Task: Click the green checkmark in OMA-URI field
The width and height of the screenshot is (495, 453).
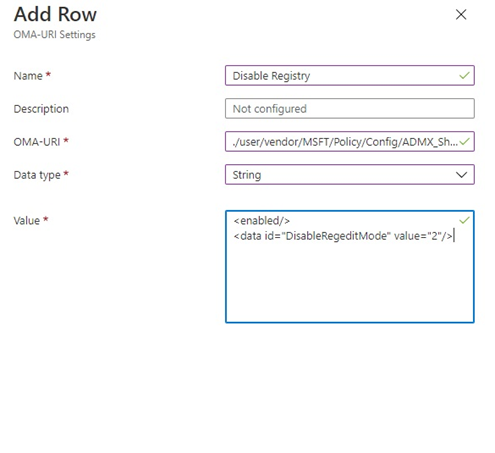Action: 464,142
